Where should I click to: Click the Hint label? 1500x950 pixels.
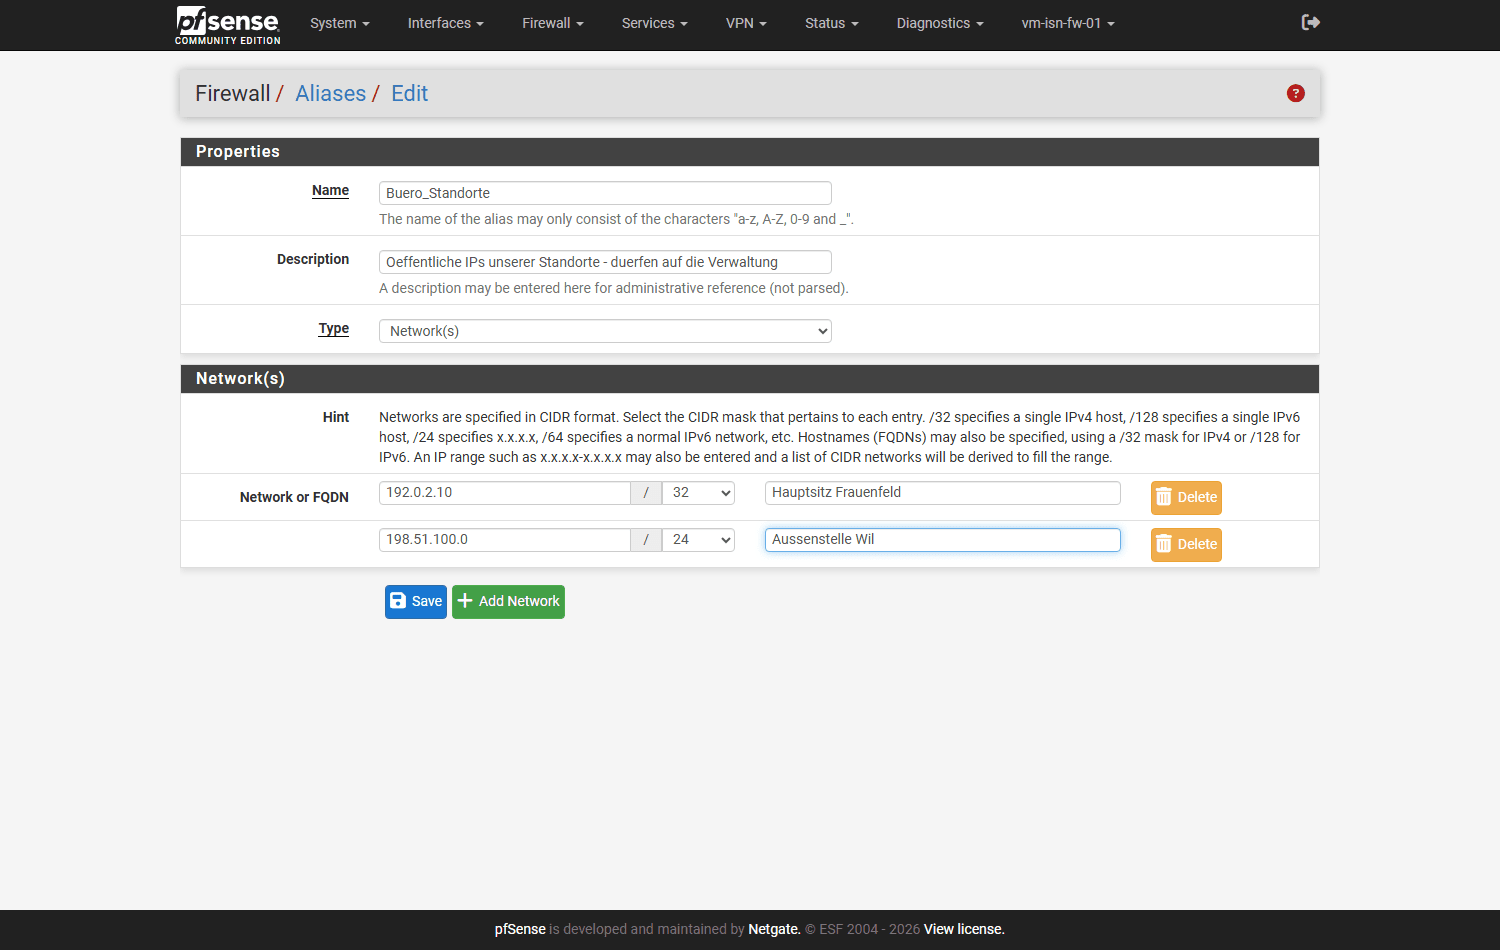[x=336, y=417]
